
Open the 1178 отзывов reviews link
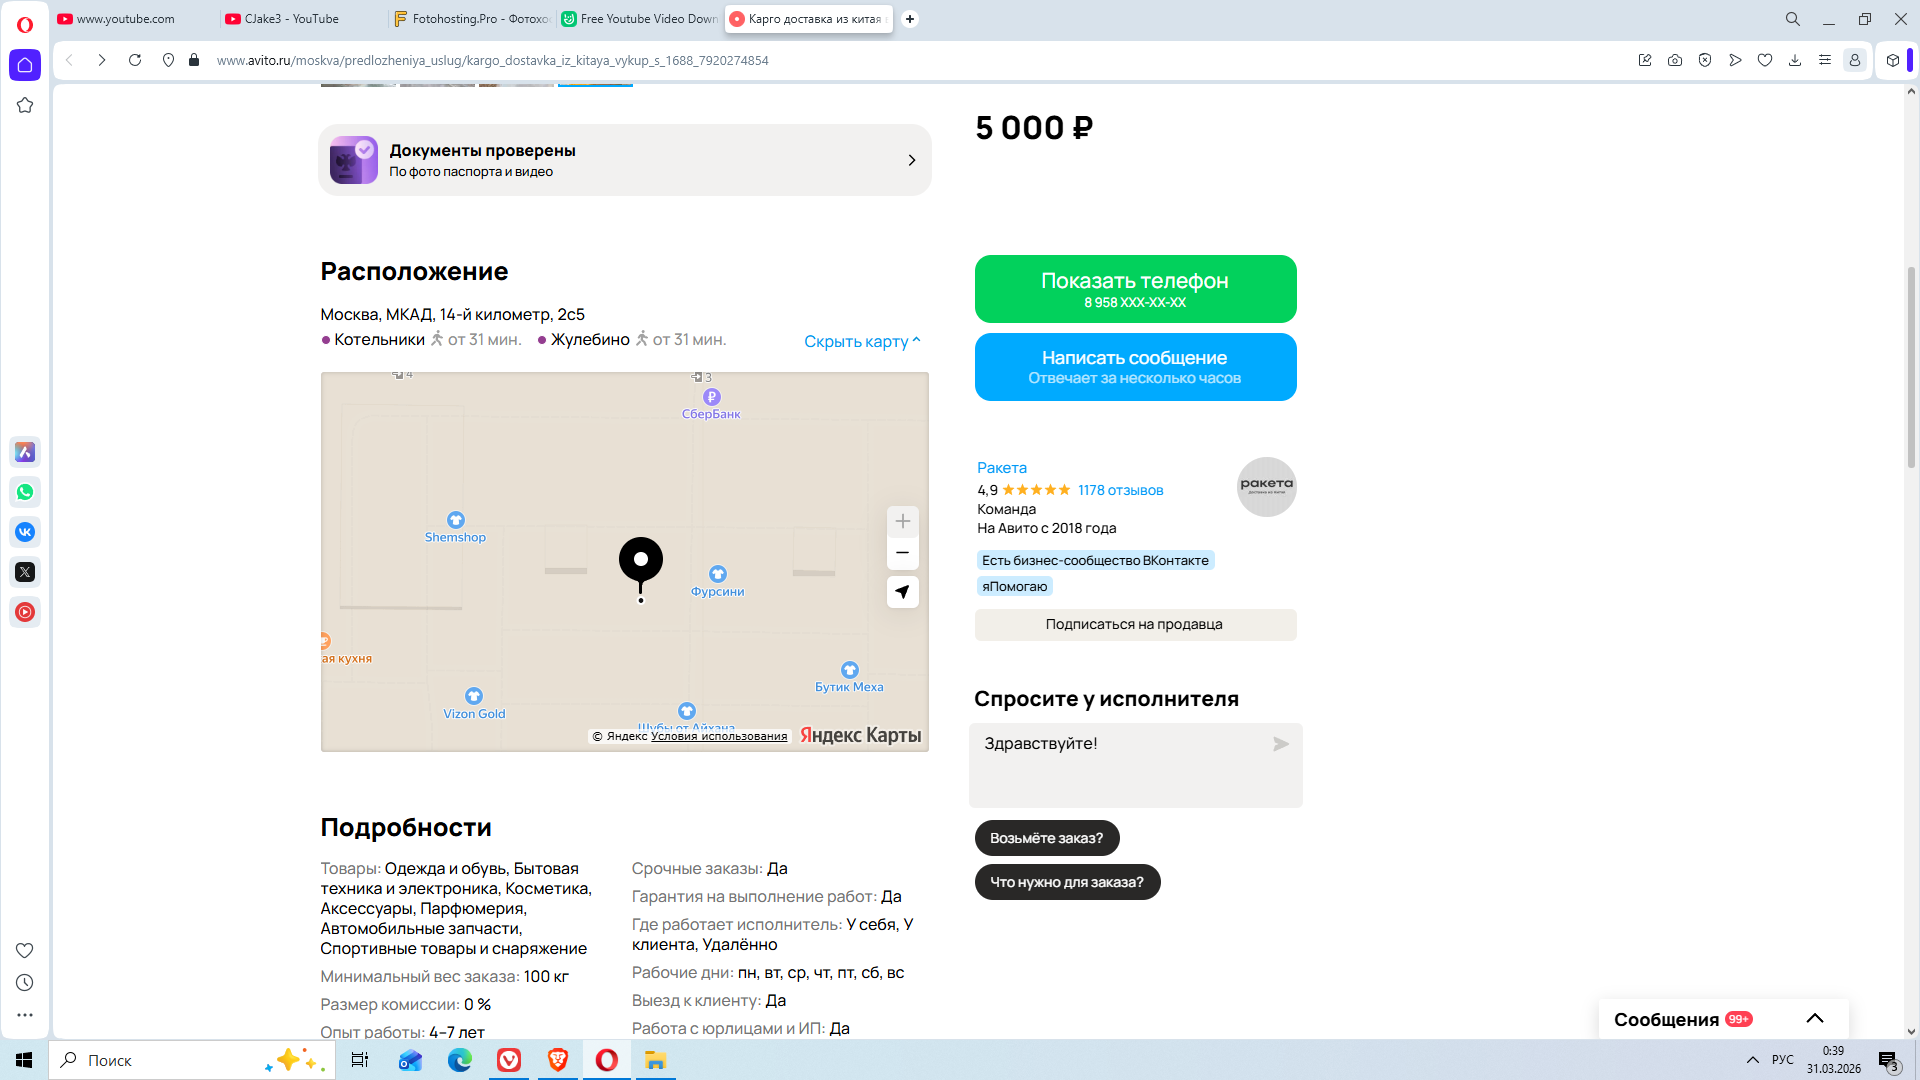pyautogui.click(x=1120, y=490)
